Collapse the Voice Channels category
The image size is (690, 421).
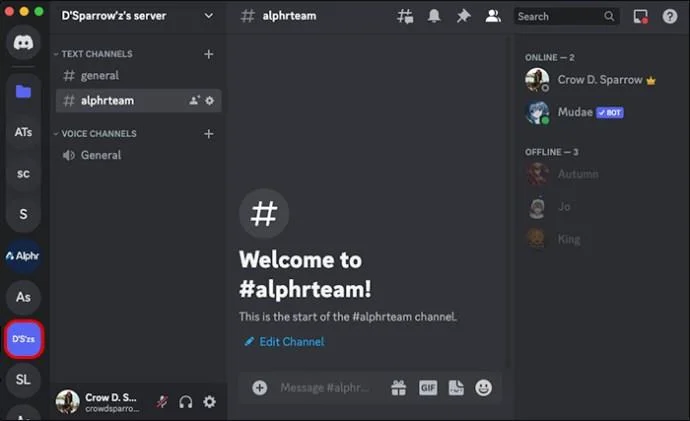(x=98, y=134)
